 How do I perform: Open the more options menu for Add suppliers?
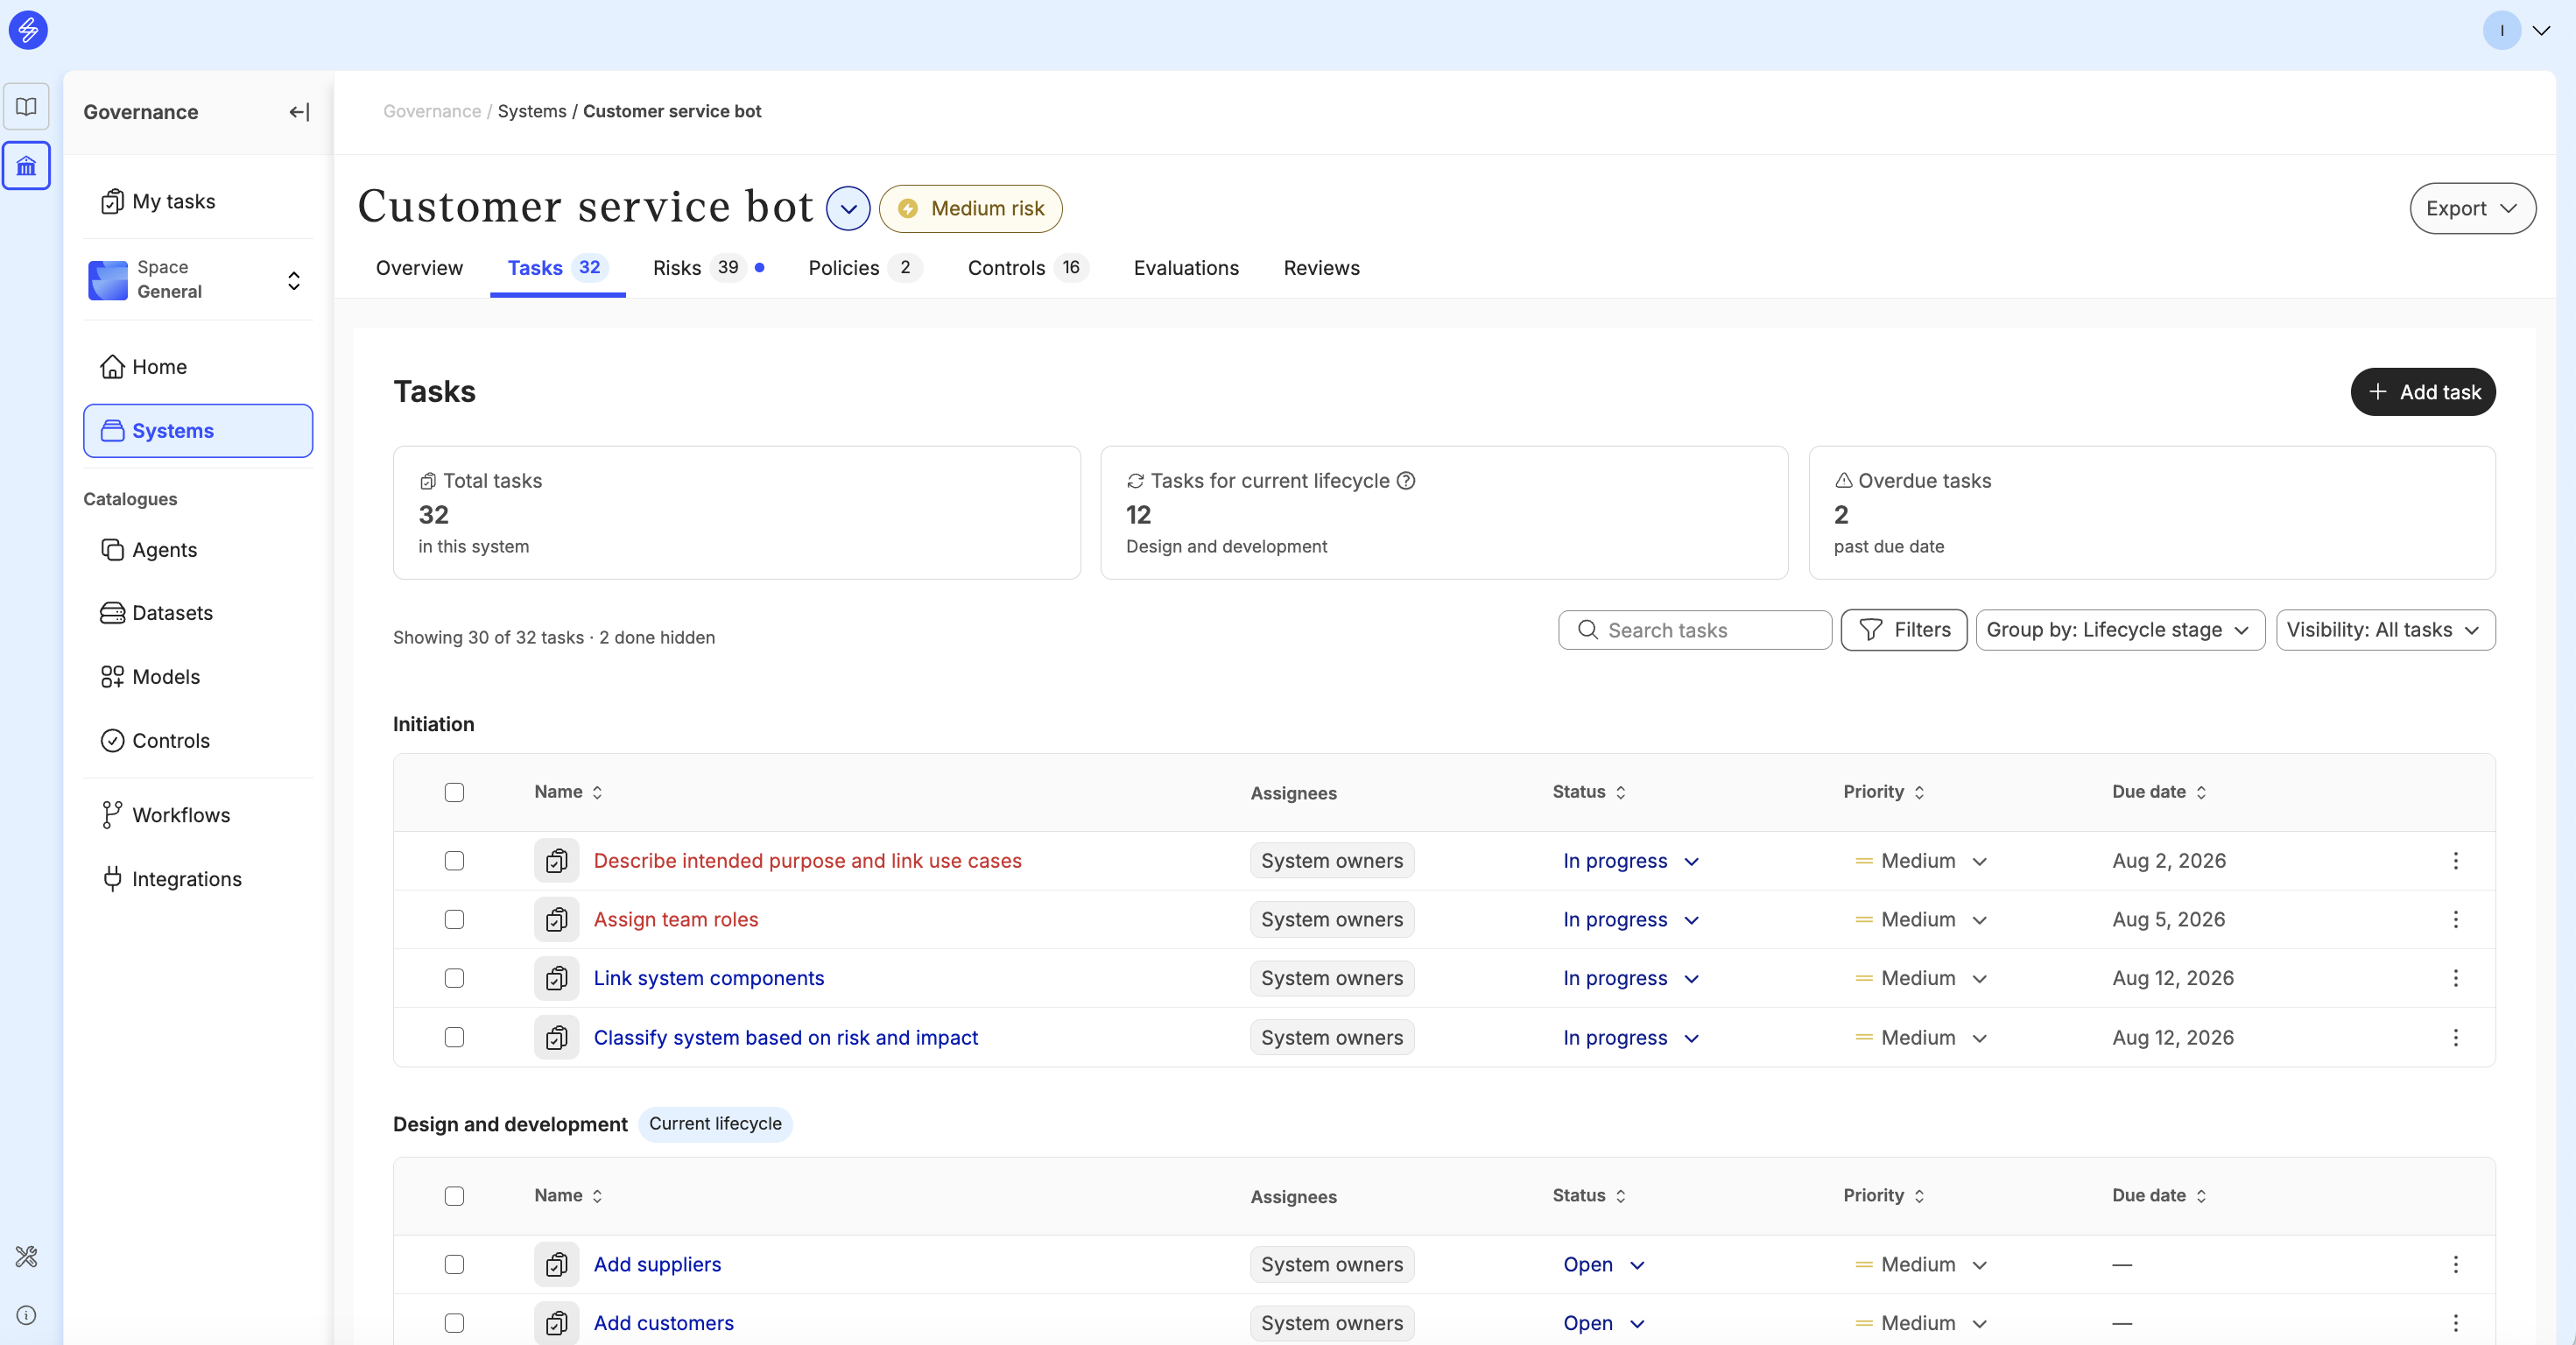click(2456, 1265)
